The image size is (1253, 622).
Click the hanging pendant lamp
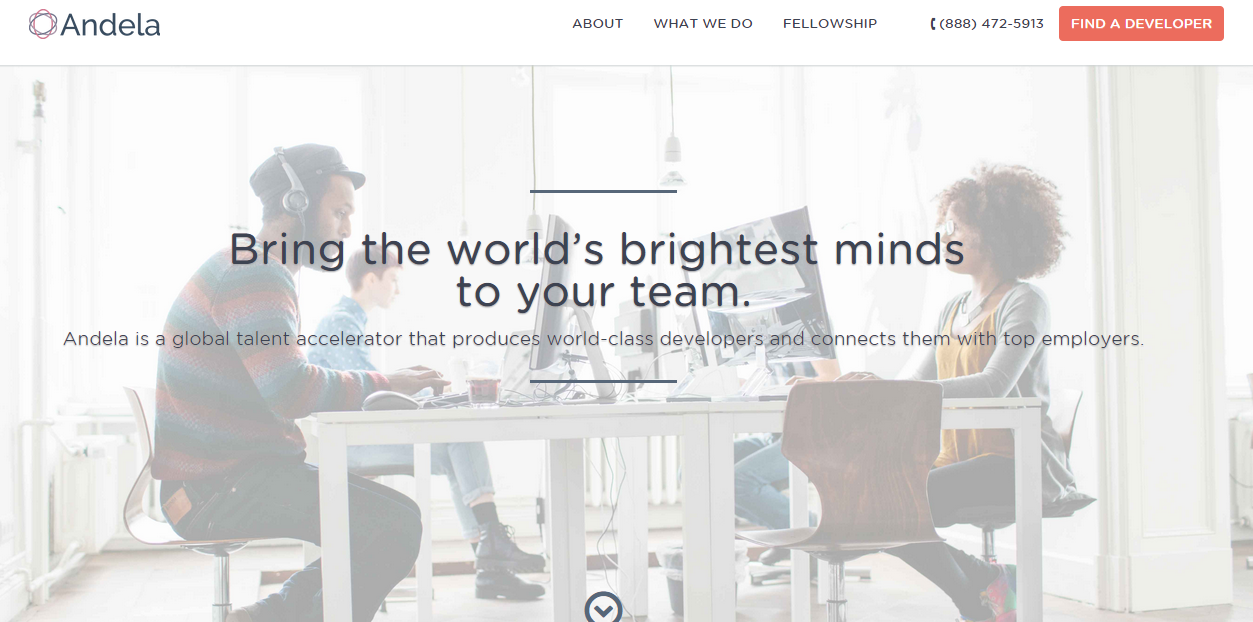pyautogui.click(x=673, y=148)
